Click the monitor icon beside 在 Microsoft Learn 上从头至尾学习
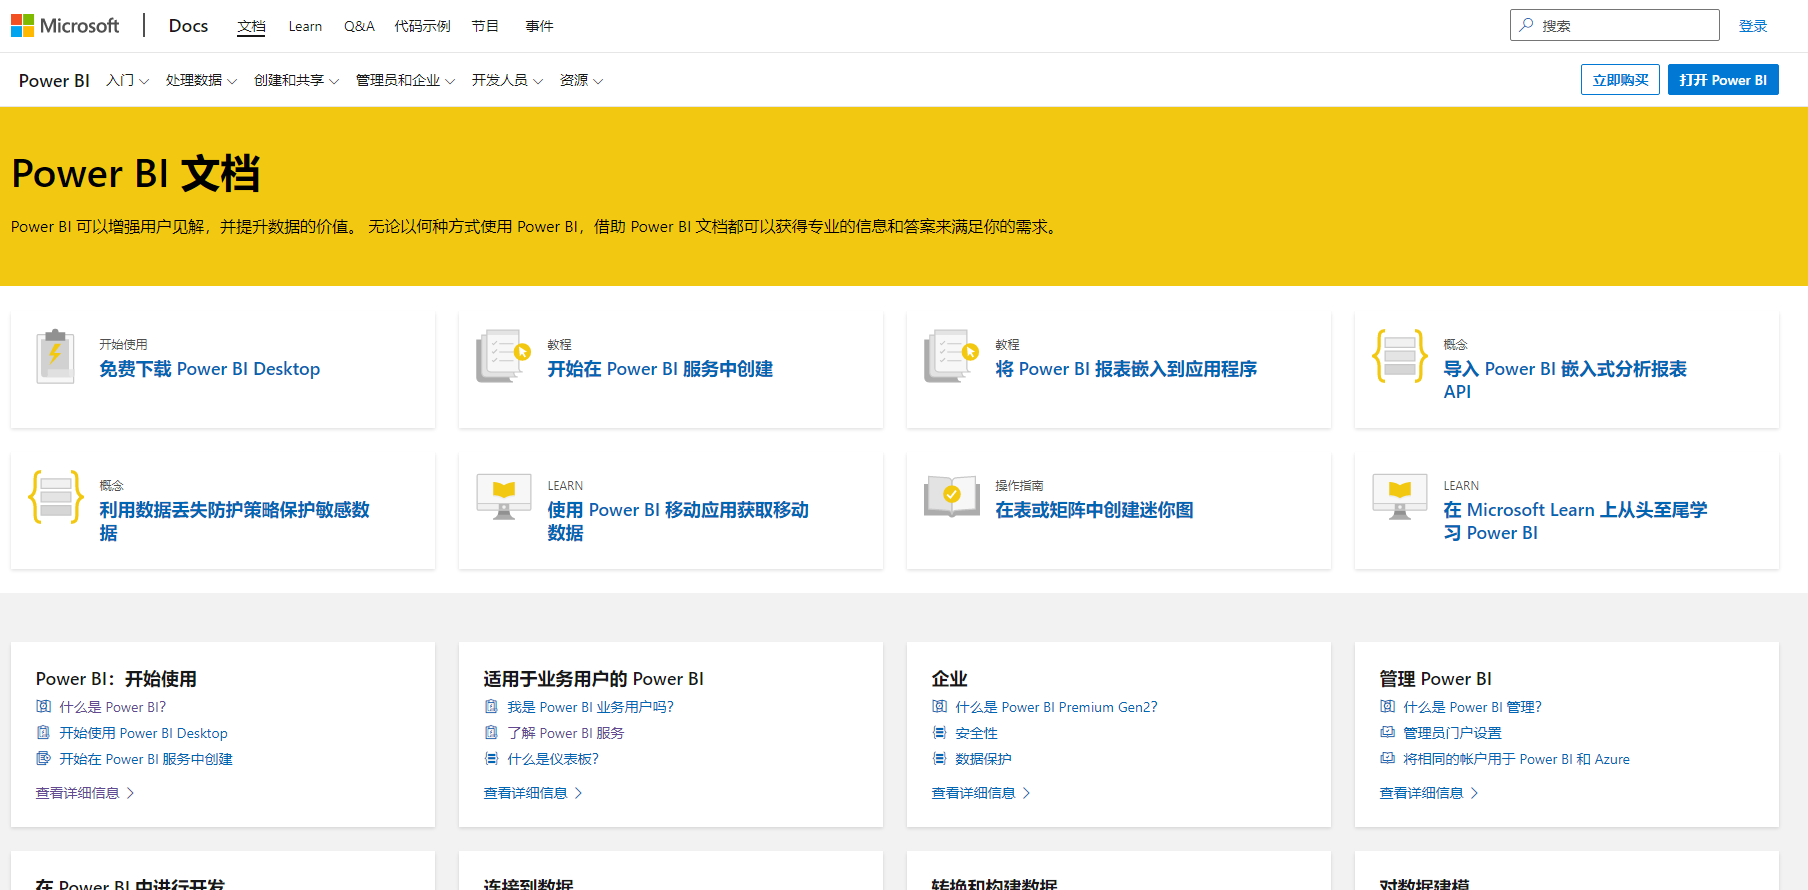Viewport: 1808px width, 890px height. click(x=1399, y=497)
